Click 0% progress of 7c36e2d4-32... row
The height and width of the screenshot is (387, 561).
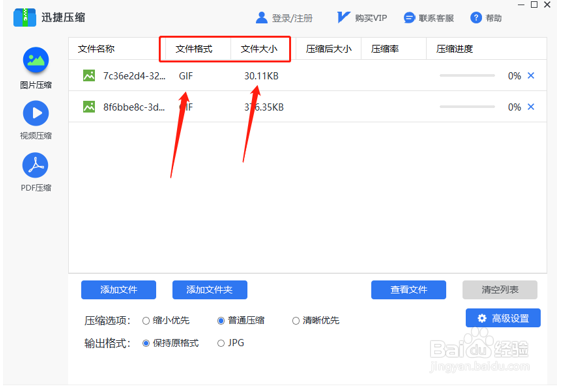pos(514,76)
